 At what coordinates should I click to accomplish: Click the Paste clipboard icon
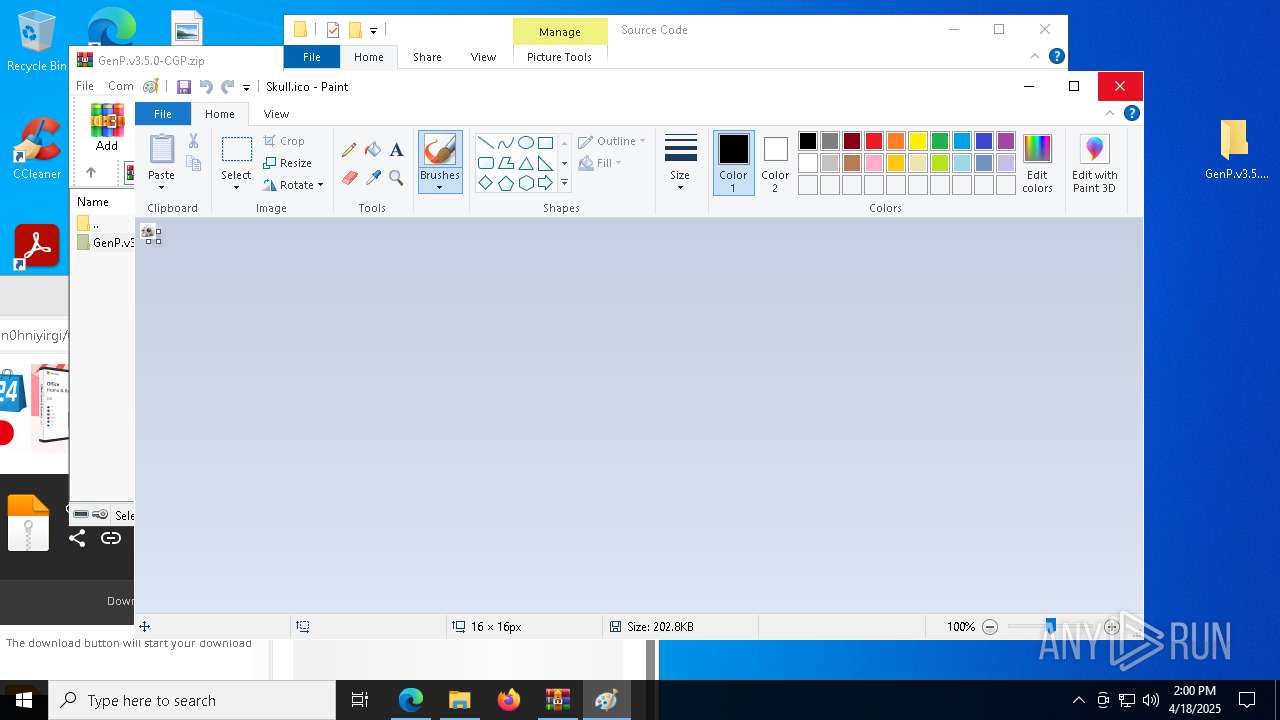pos(161,149)
